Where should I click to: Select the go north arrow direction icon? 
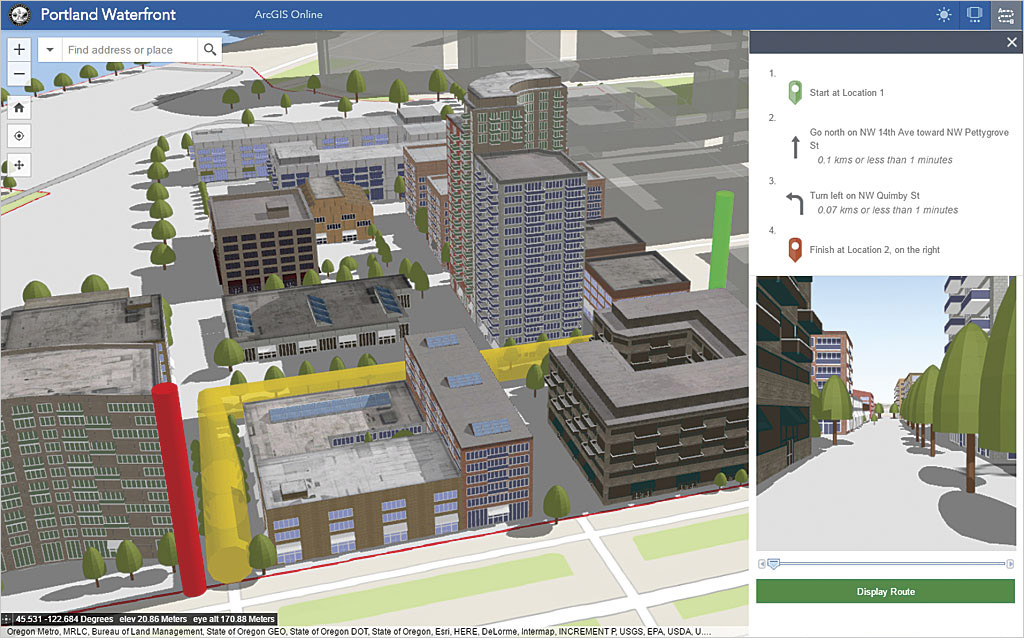pyautogui.click(x=795, y=147)
